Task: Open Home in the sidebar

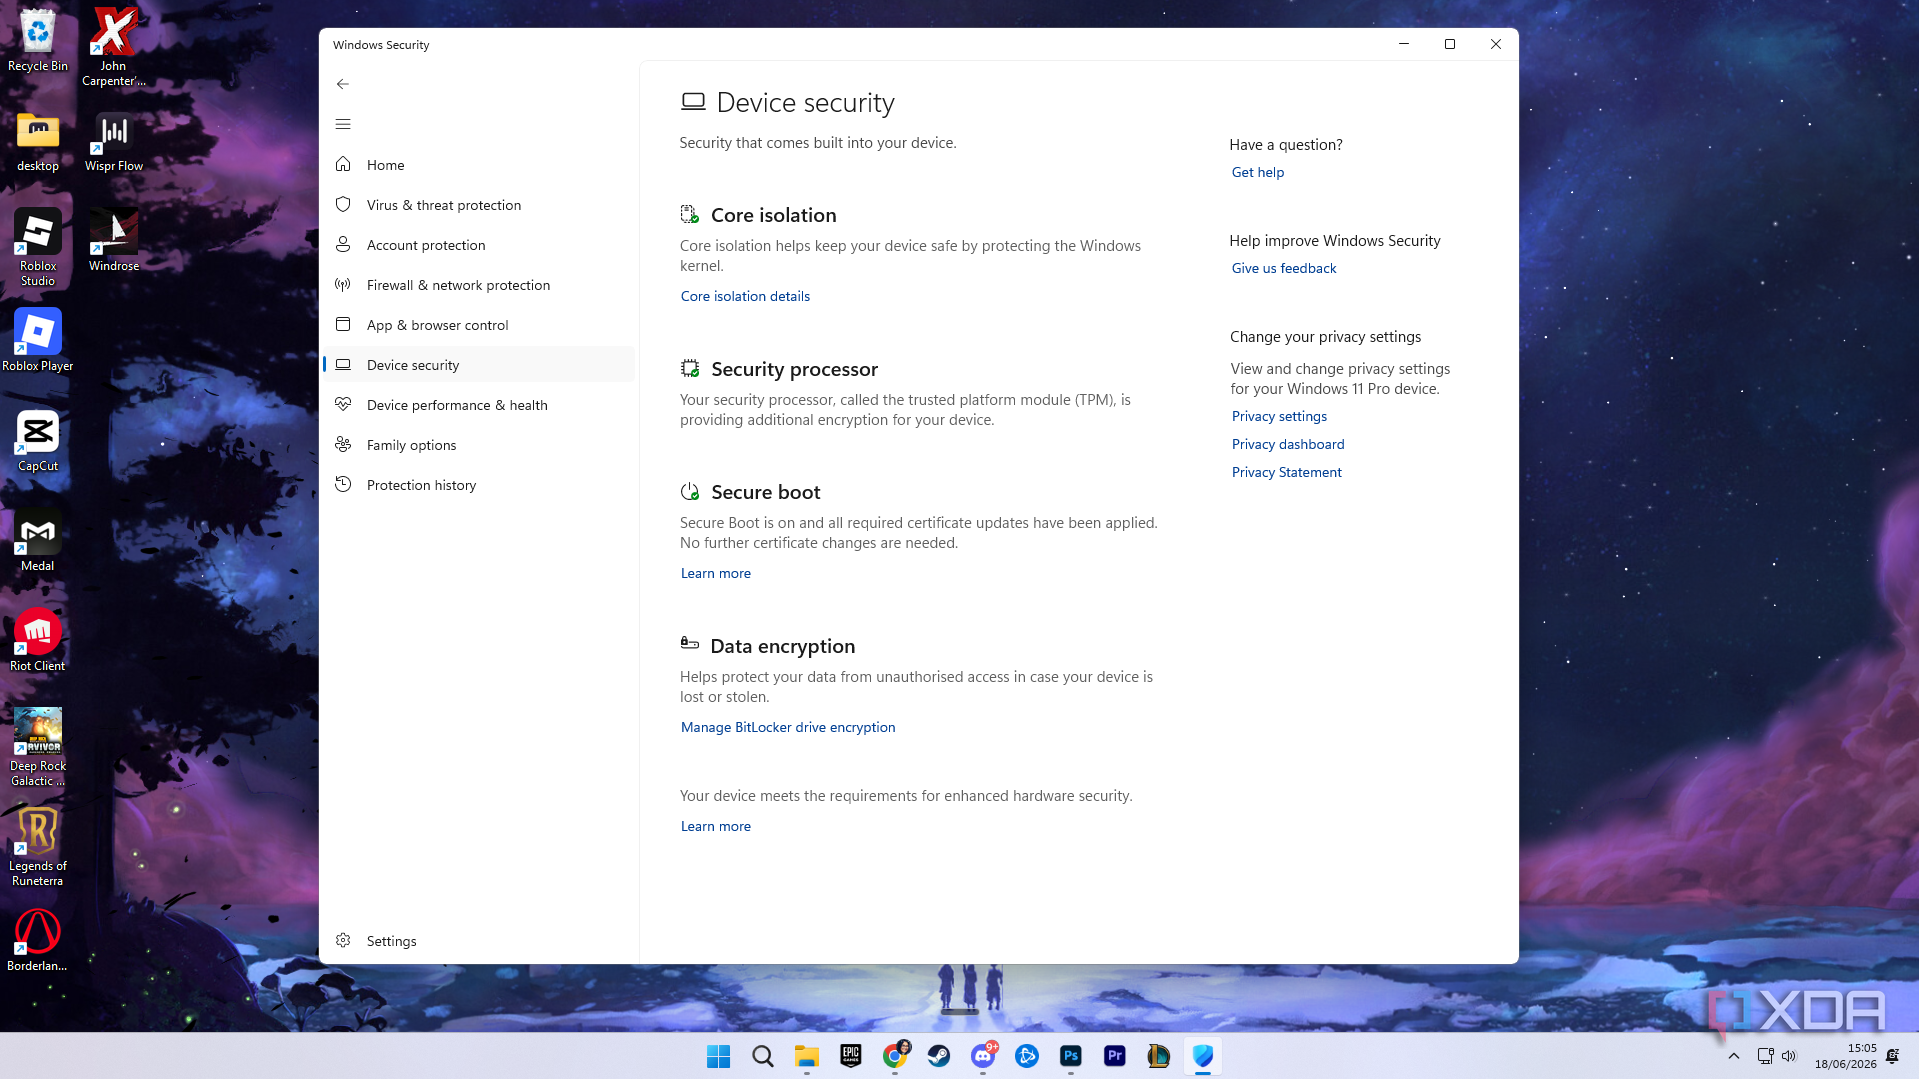Action: point(478,165)
